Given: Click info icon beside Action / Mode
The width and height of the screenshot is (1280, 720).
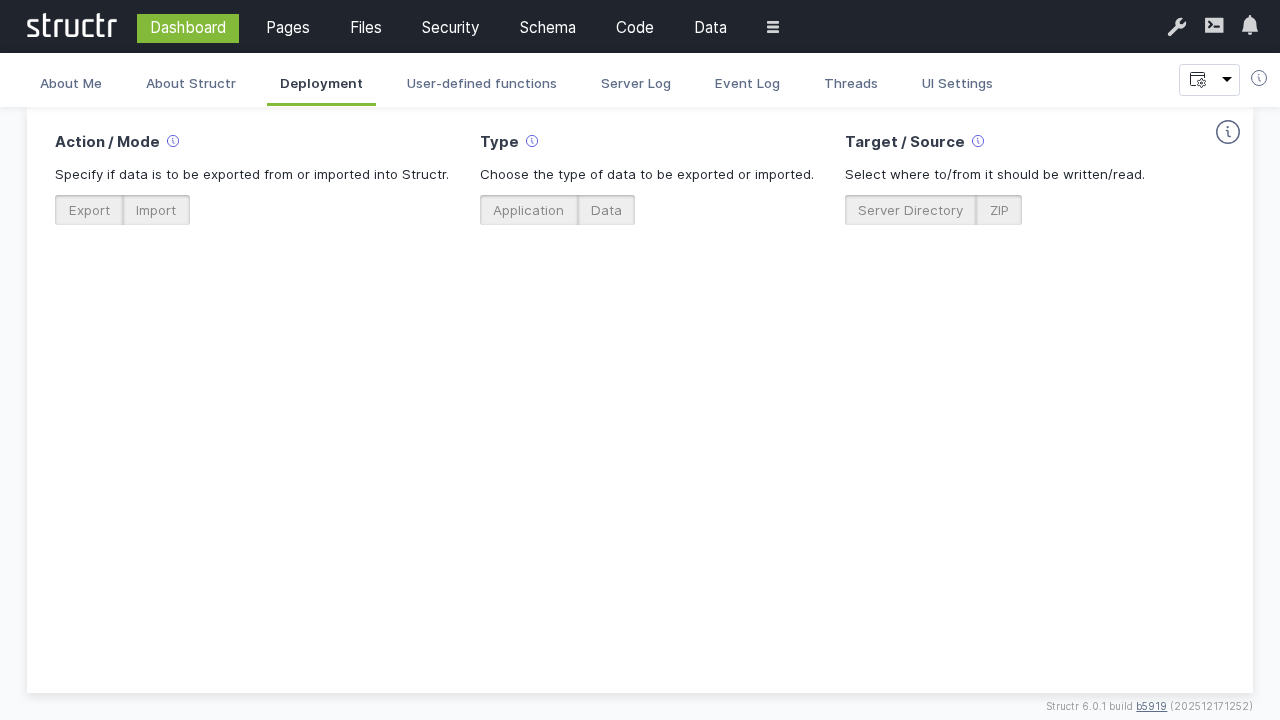Looking at the screenshot, I should (x=173, y=141).
